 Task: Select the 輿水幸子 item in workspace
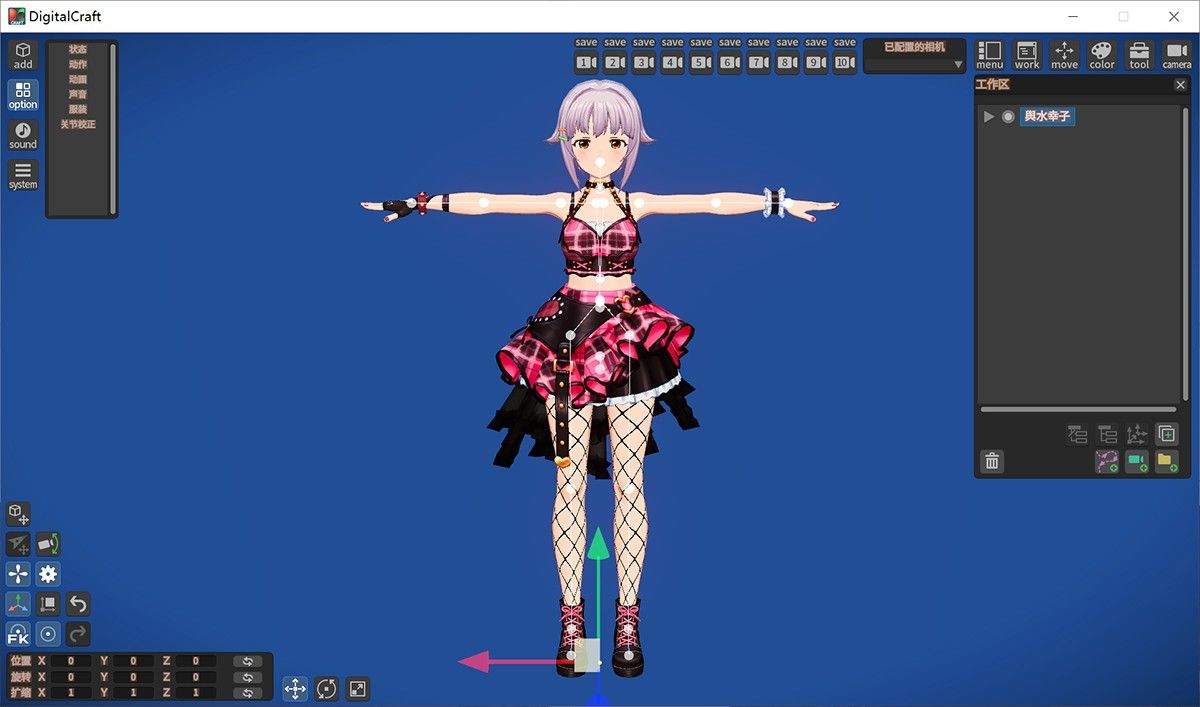pyautogui.click(x=1047, y=117)
